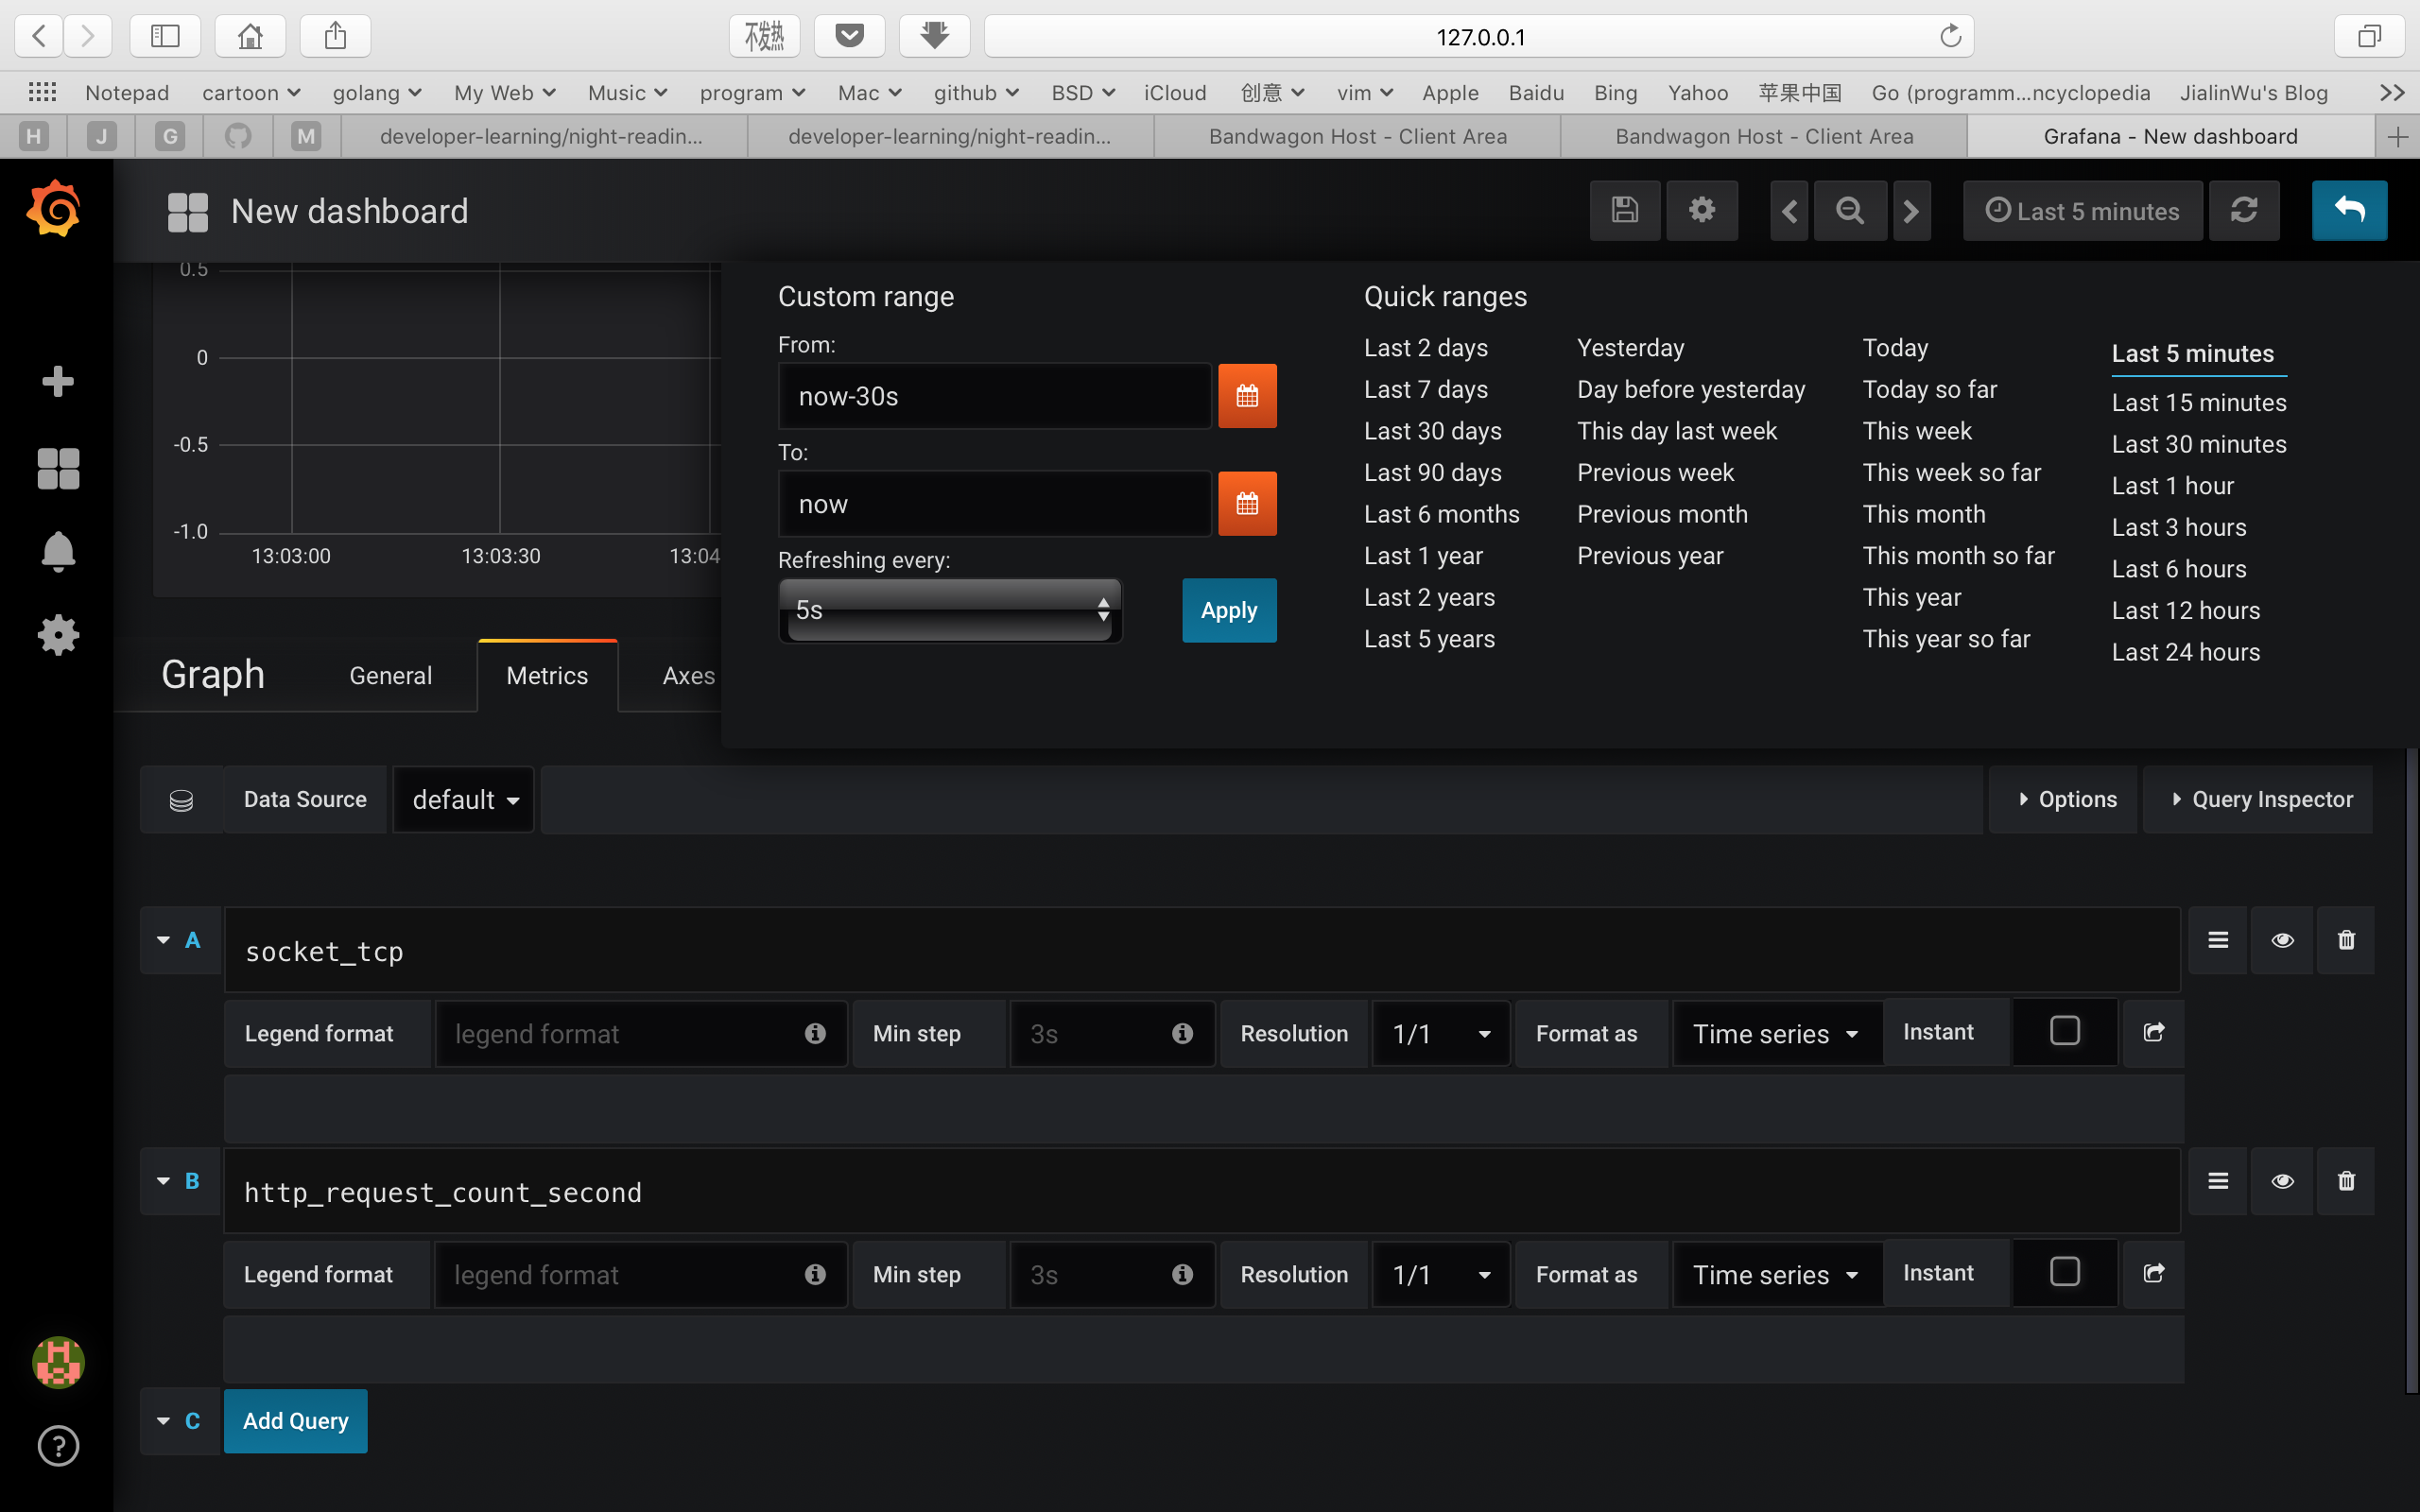The height and width of the screenshot is (1512, 2420).
Task: Switch to the Axes tab
Action: point(688,676)
